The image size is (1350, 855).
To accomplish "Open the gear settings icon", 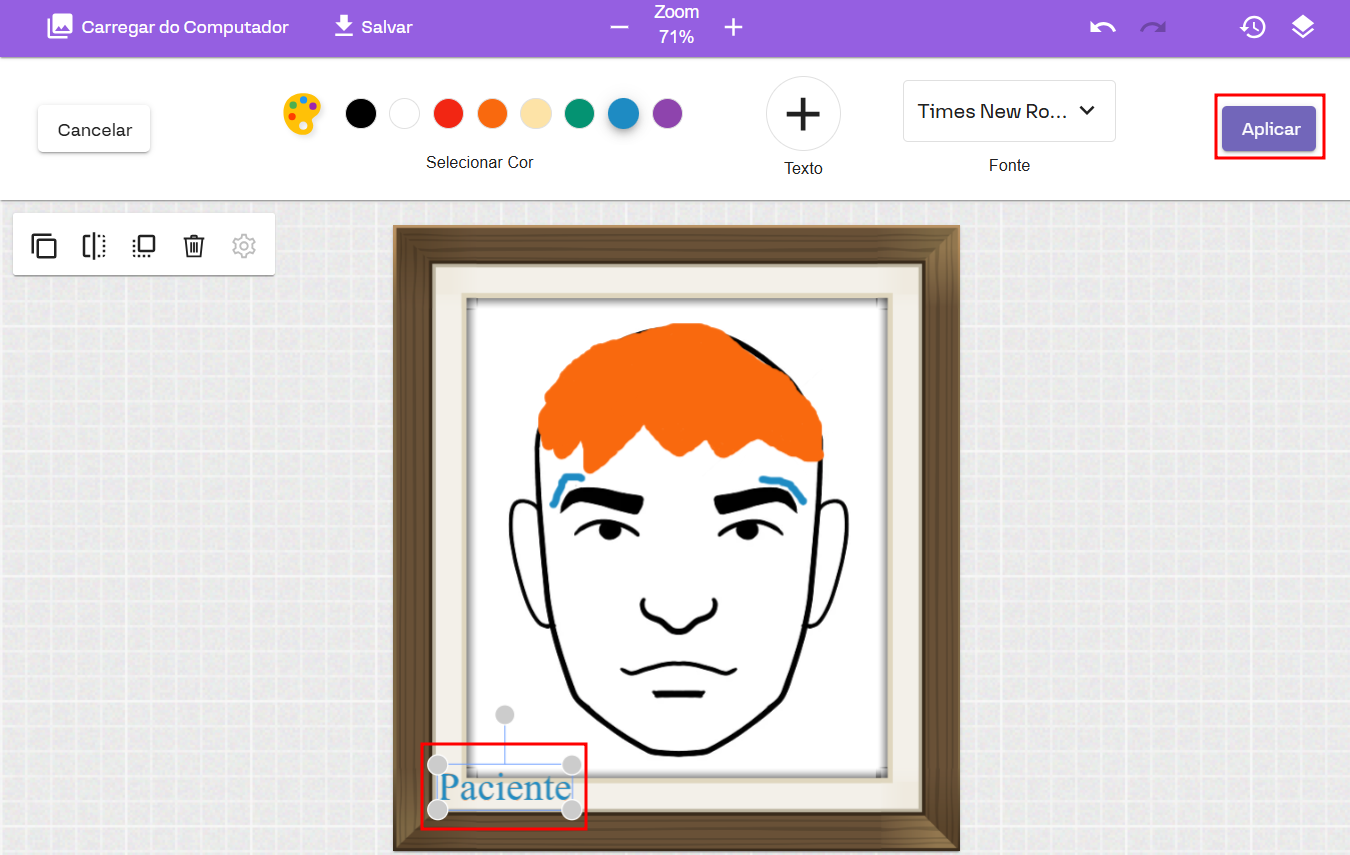I will 244,246.
